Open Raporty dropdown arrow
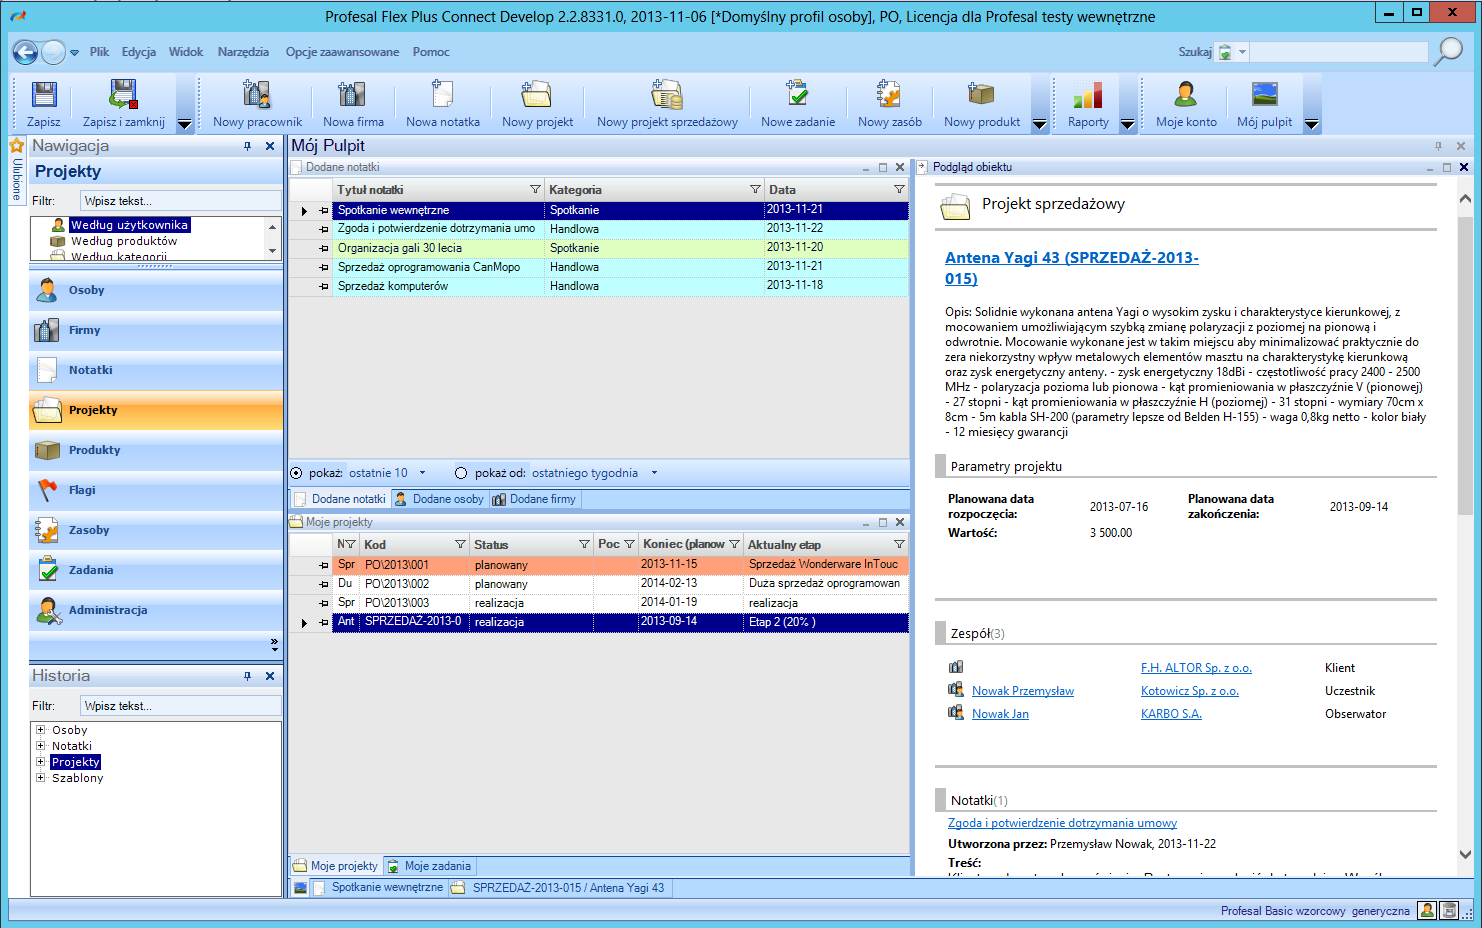1482x928 pixels. 1128,125
